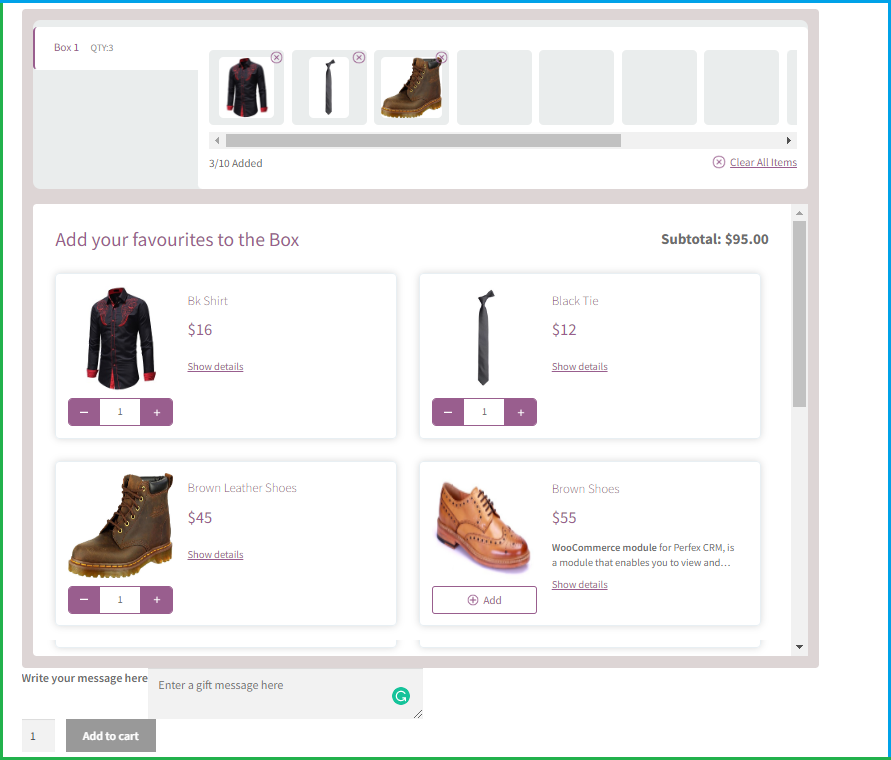
Task: Click the minus icon on the Black Tie quantity
Action: (448, 411)
